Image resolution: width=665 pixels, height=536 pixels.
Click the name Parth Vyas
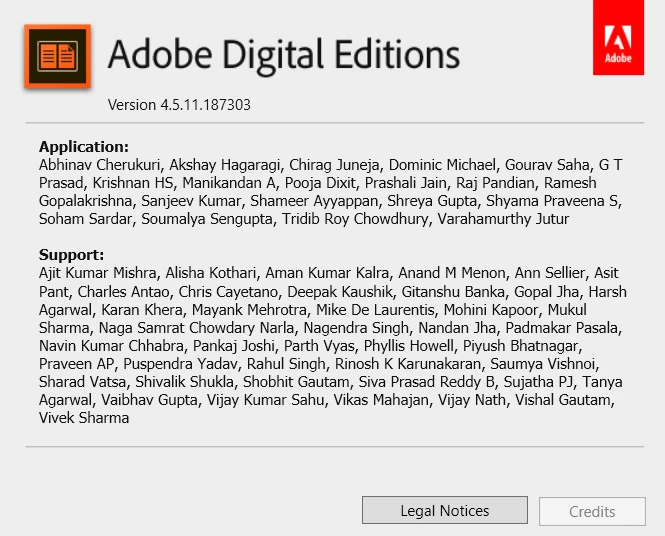(319, 346)
